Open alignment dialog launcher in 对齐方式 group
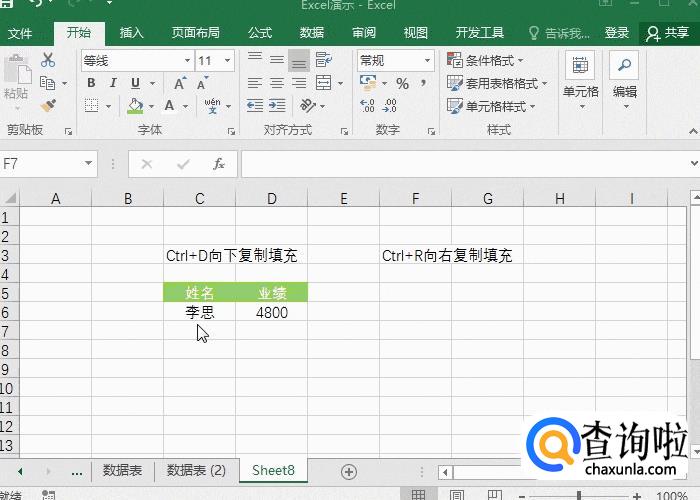Image resolution: width=700 pixels, height=500 pixels. click(344, 131)
